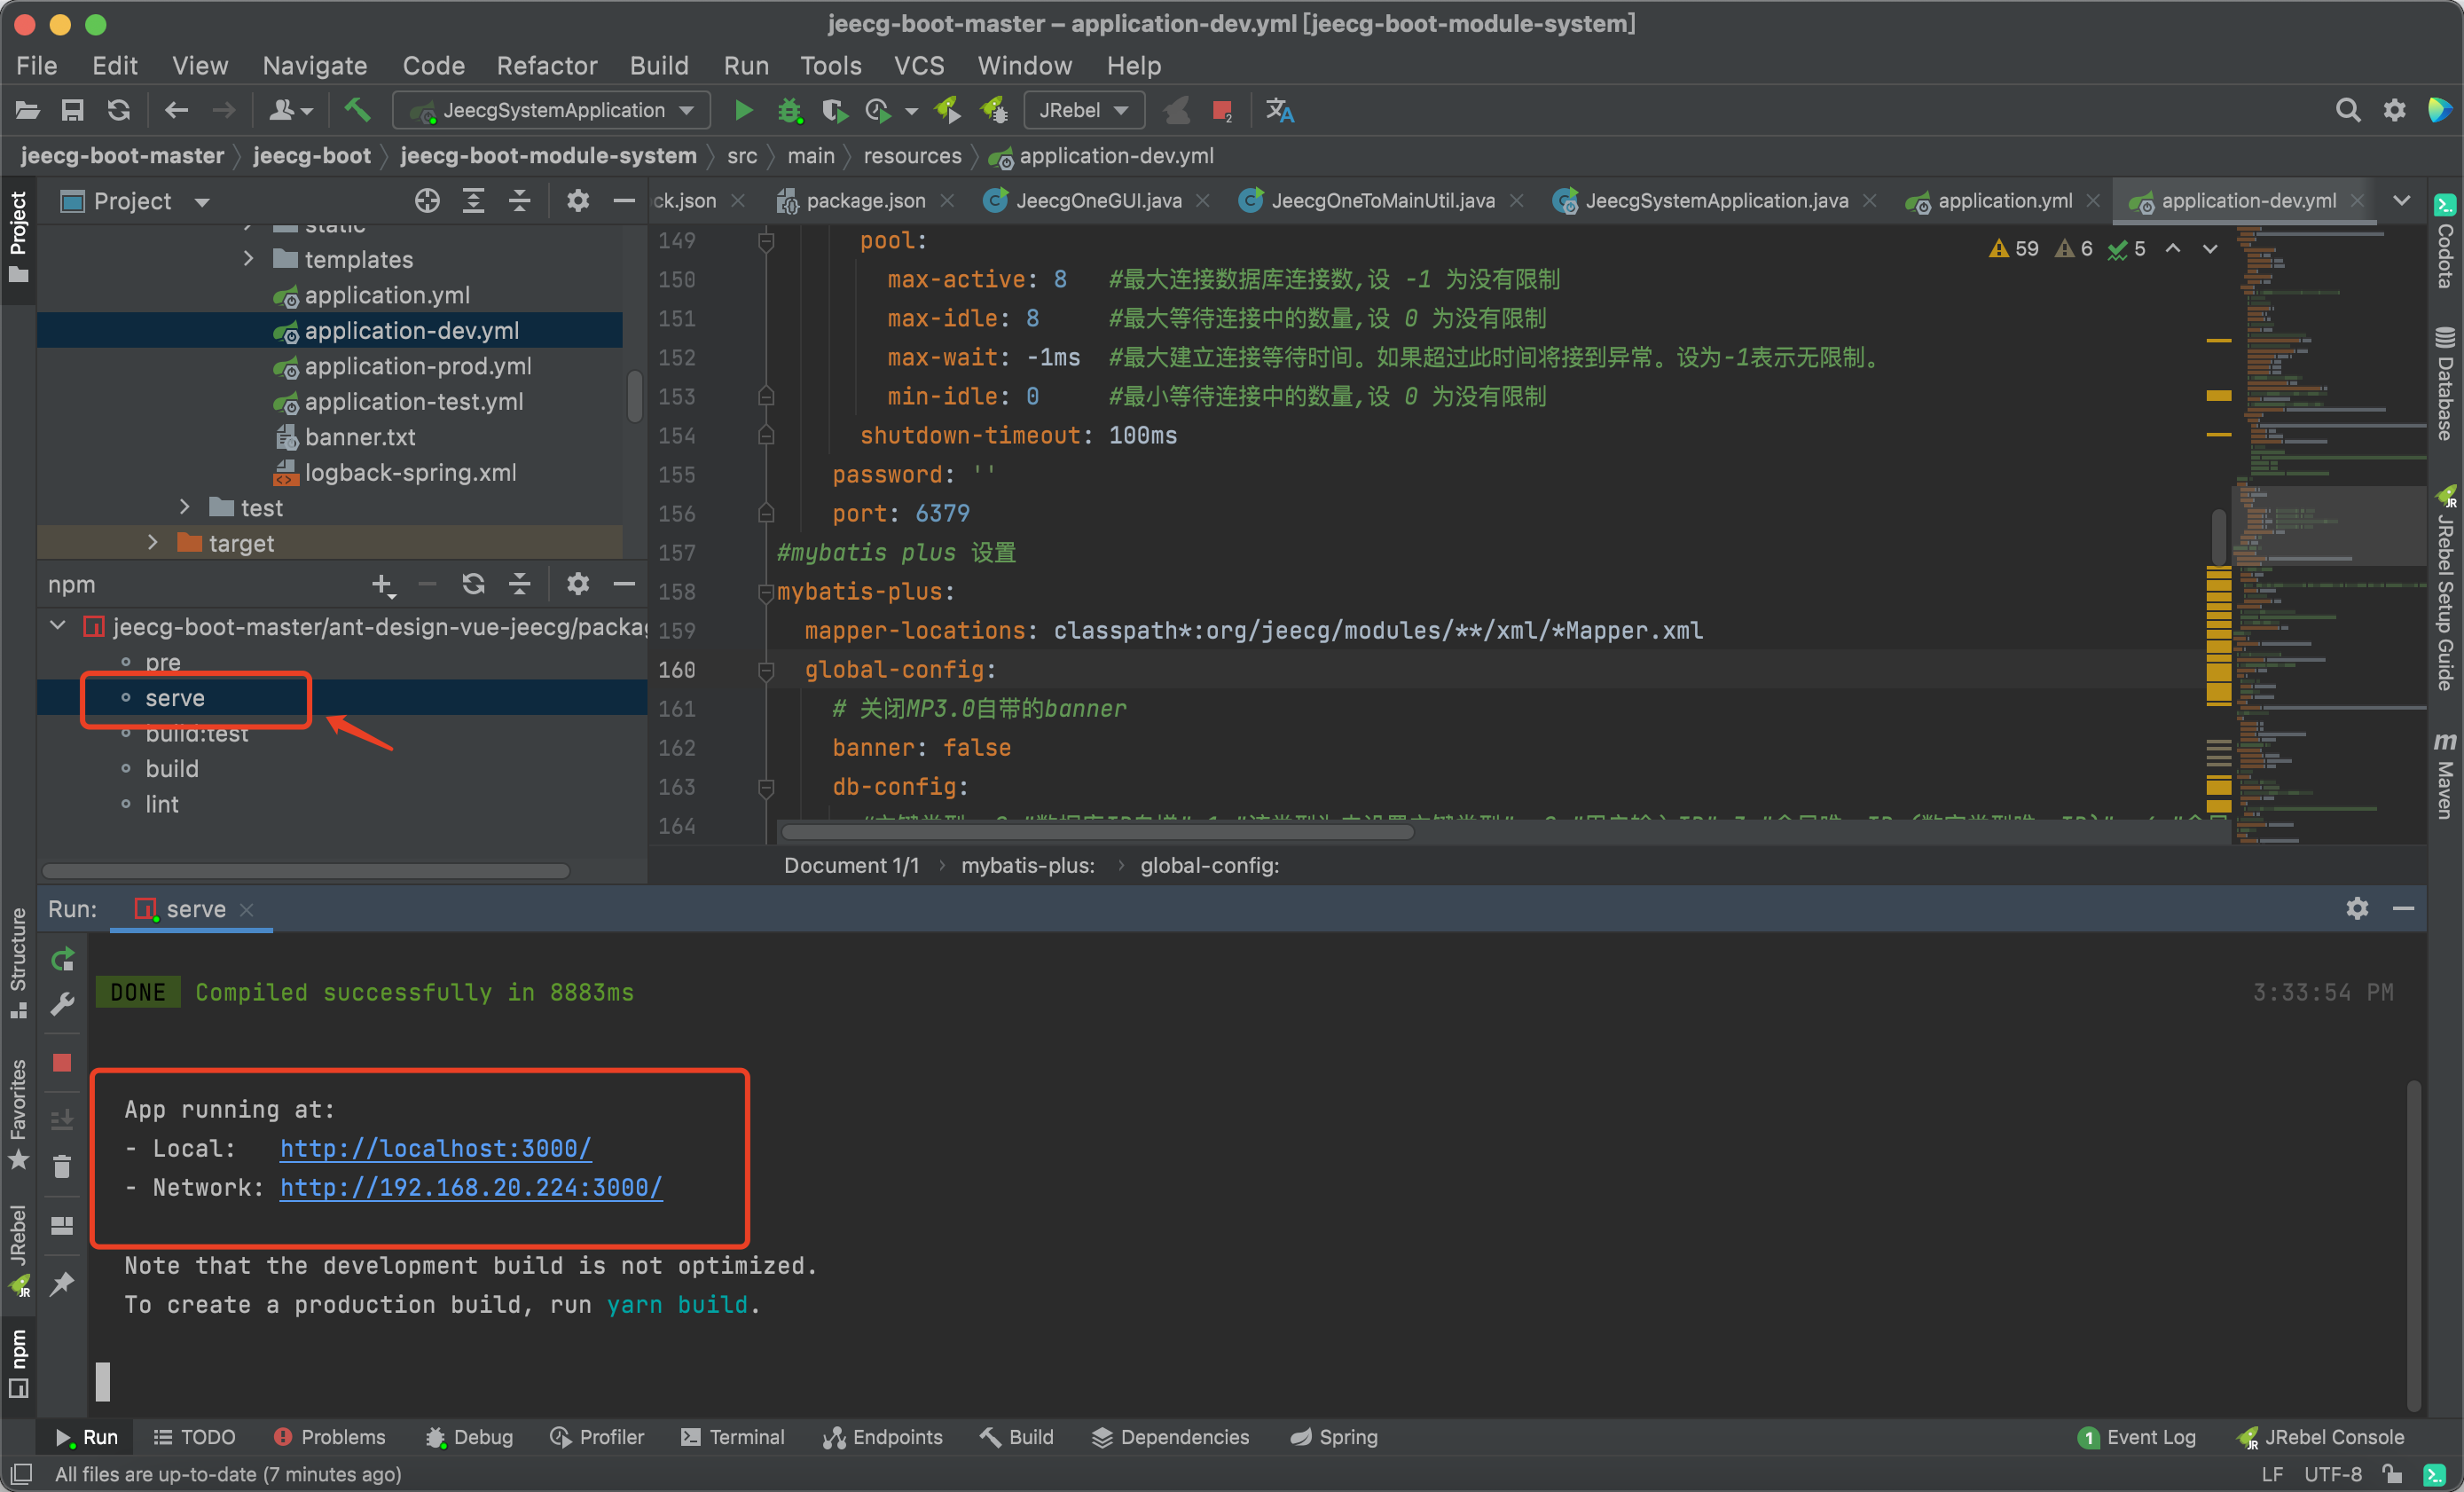Expand the templates folder

(248, 259)
